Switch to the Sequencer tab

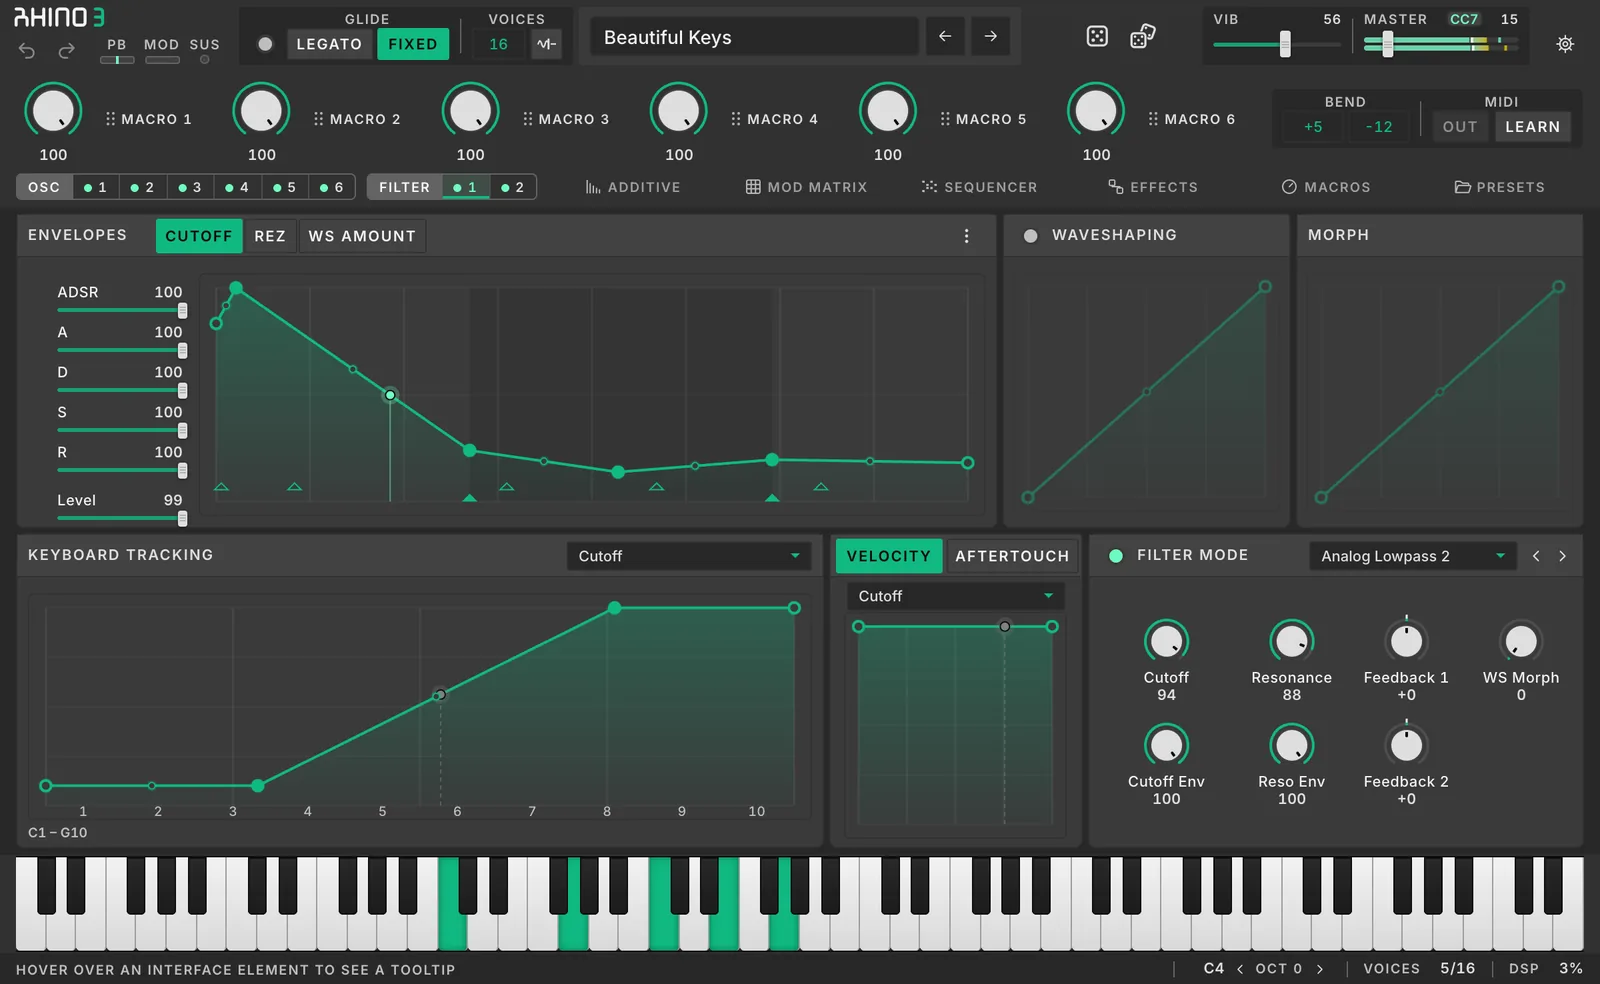pyautogui.click(x=979, y=187)
